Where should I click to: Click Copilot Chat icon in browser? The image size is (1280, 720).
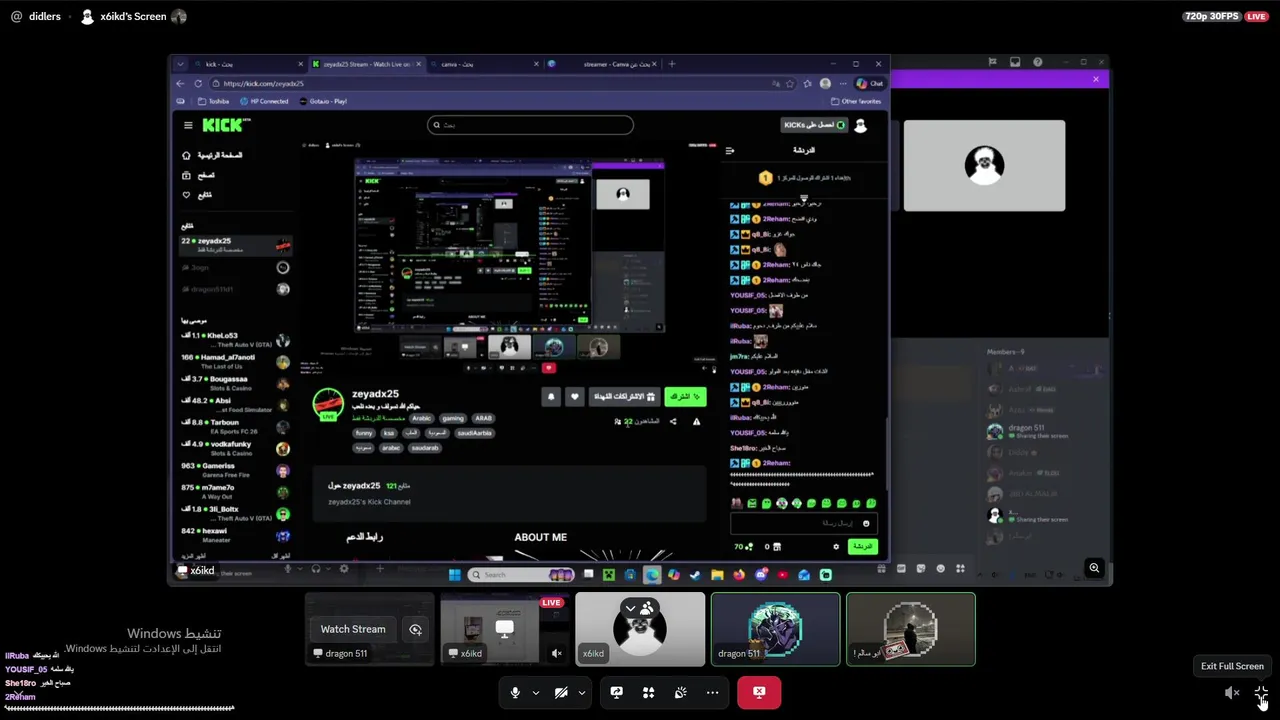[x=869, y=84]
